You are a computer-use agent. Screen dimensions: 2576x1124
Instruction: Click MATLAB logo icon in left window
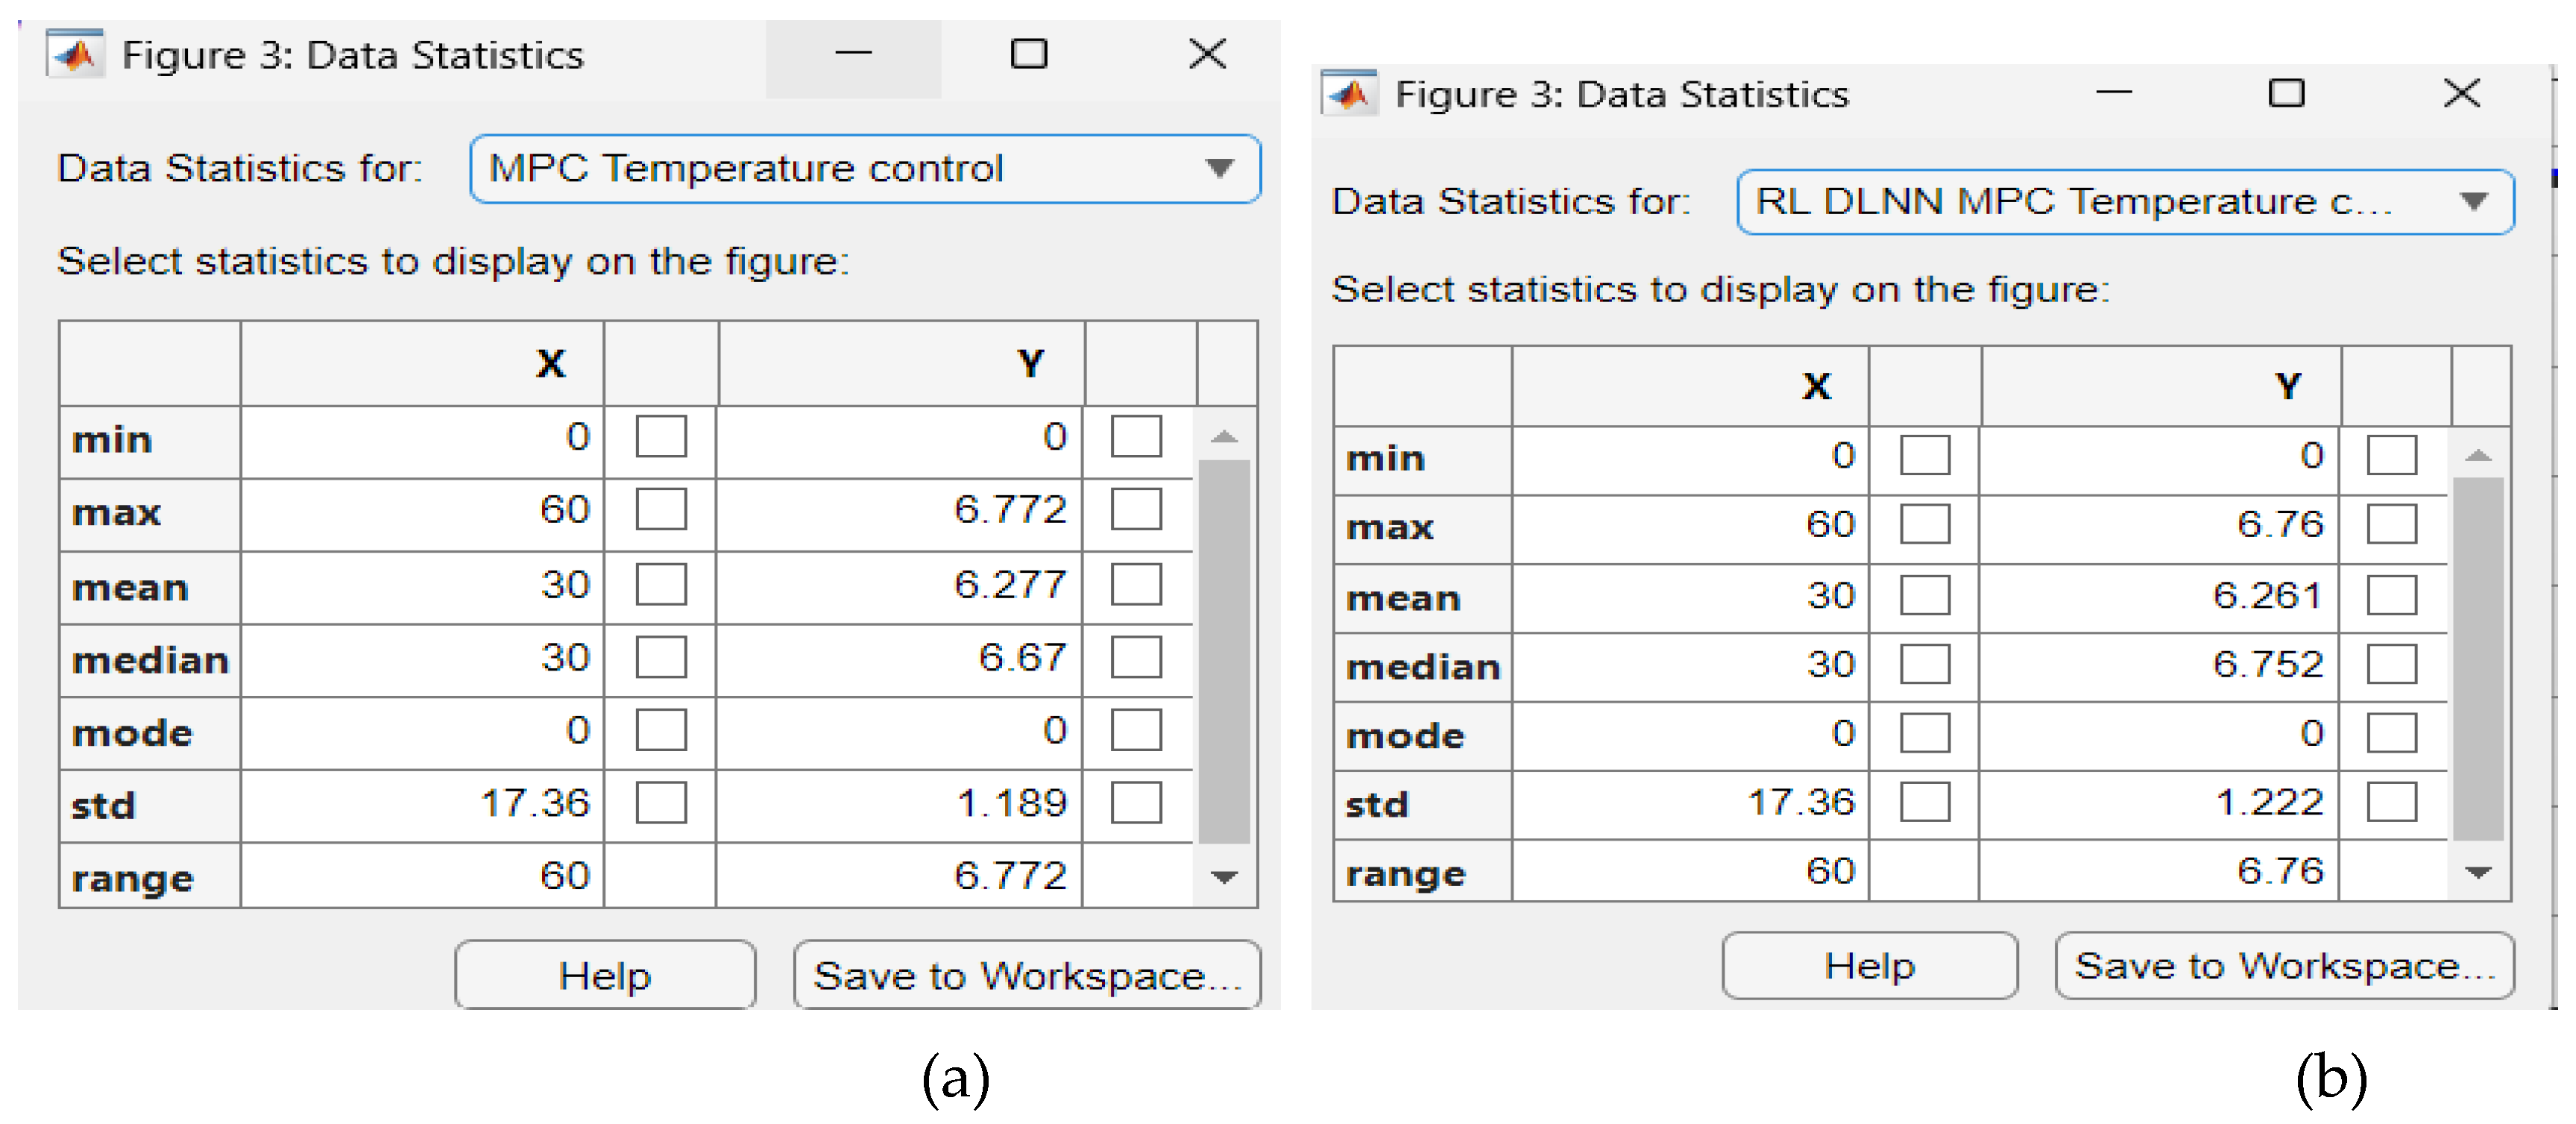(76, 54)
